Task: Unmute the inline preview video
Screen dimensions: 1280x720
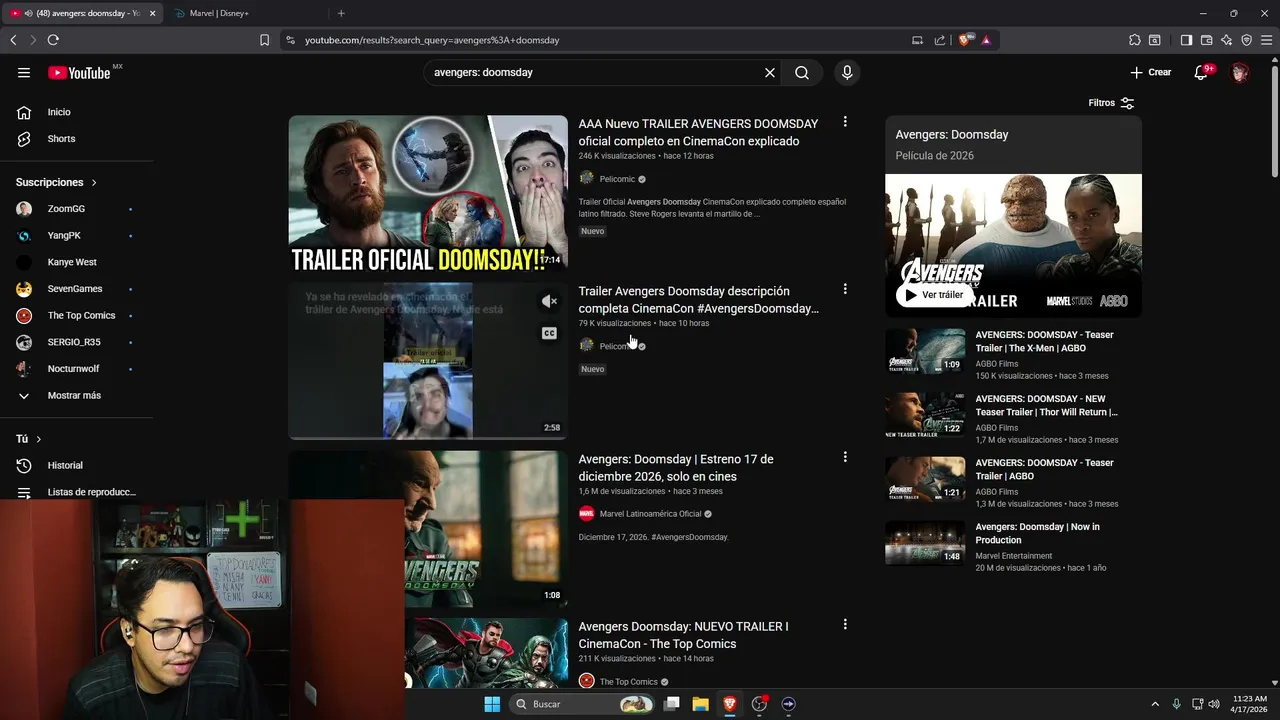Action: (x=549, y=301)
